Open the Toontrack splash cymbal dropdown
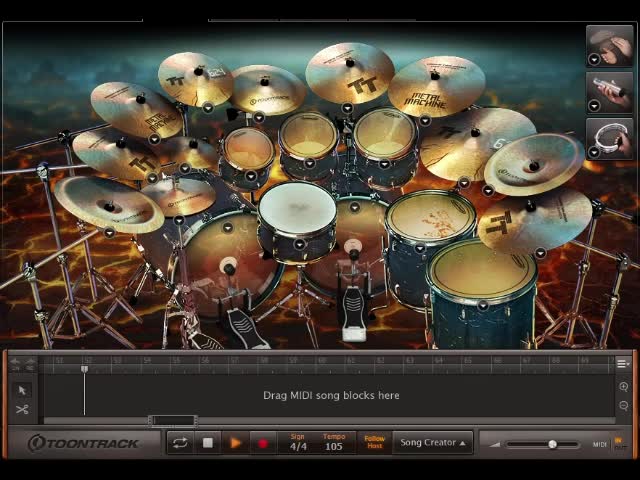Viewport: 640px width, 480px height. 259,118
